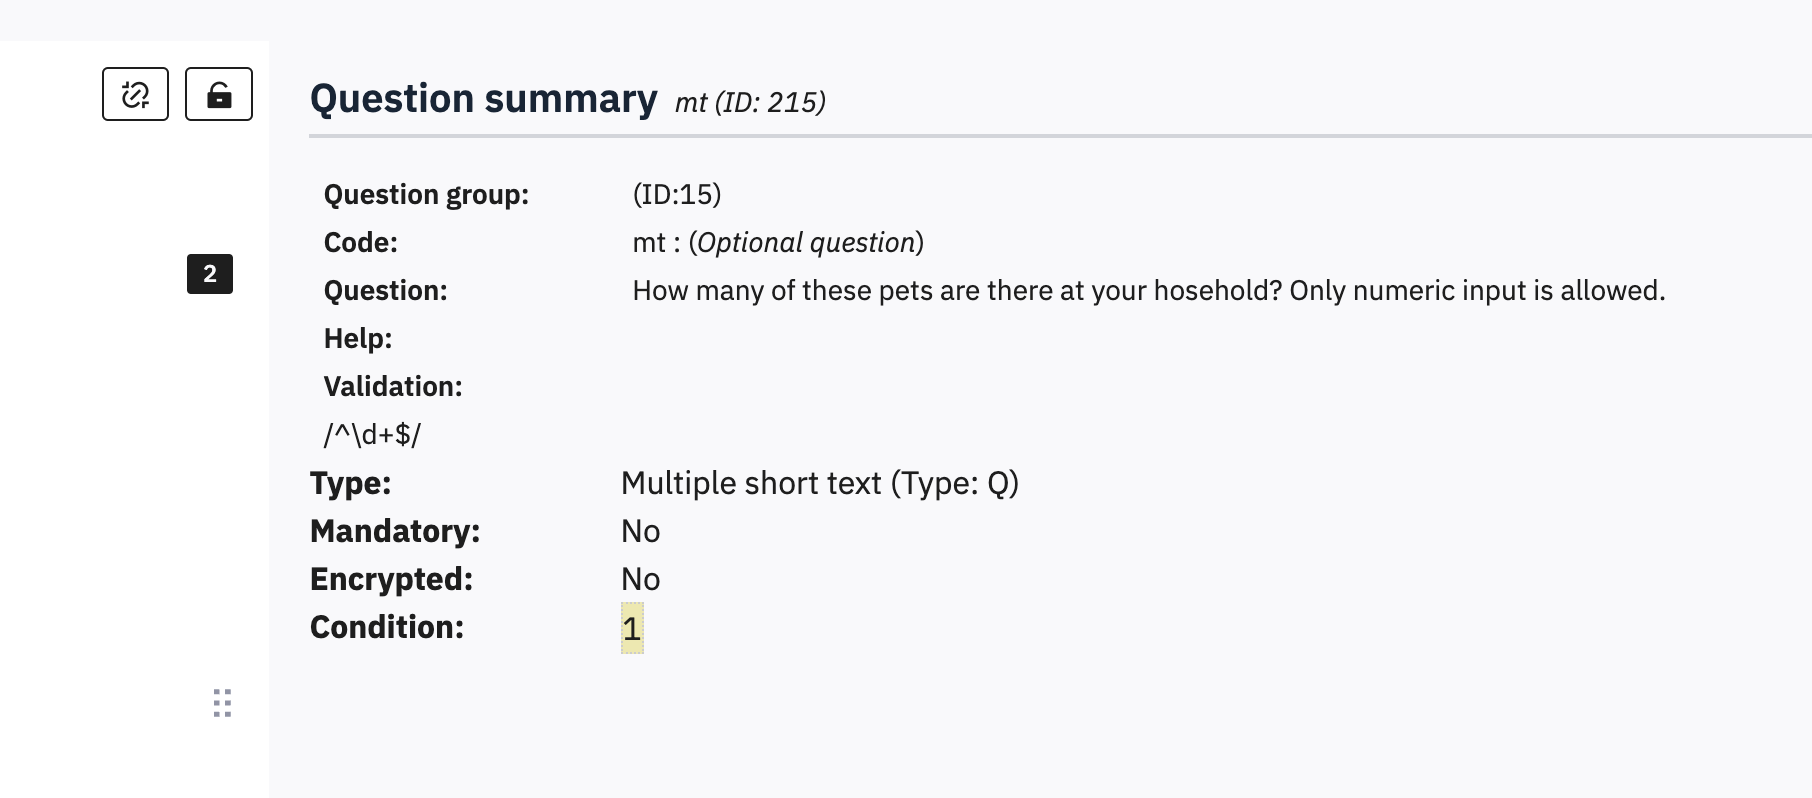The image size is (1812, 798).
Task: Click the Question summary heading
Action: click(483, 99)
